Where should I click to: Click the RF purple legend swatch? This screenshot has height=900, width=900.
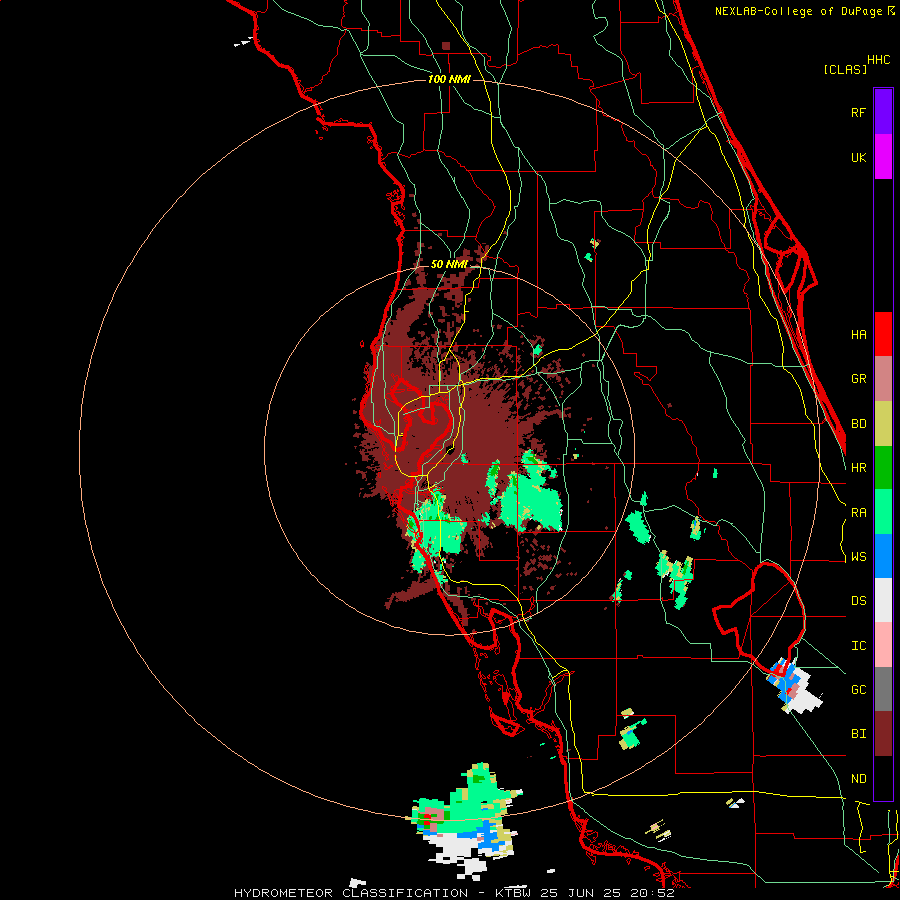coord(883,112)
